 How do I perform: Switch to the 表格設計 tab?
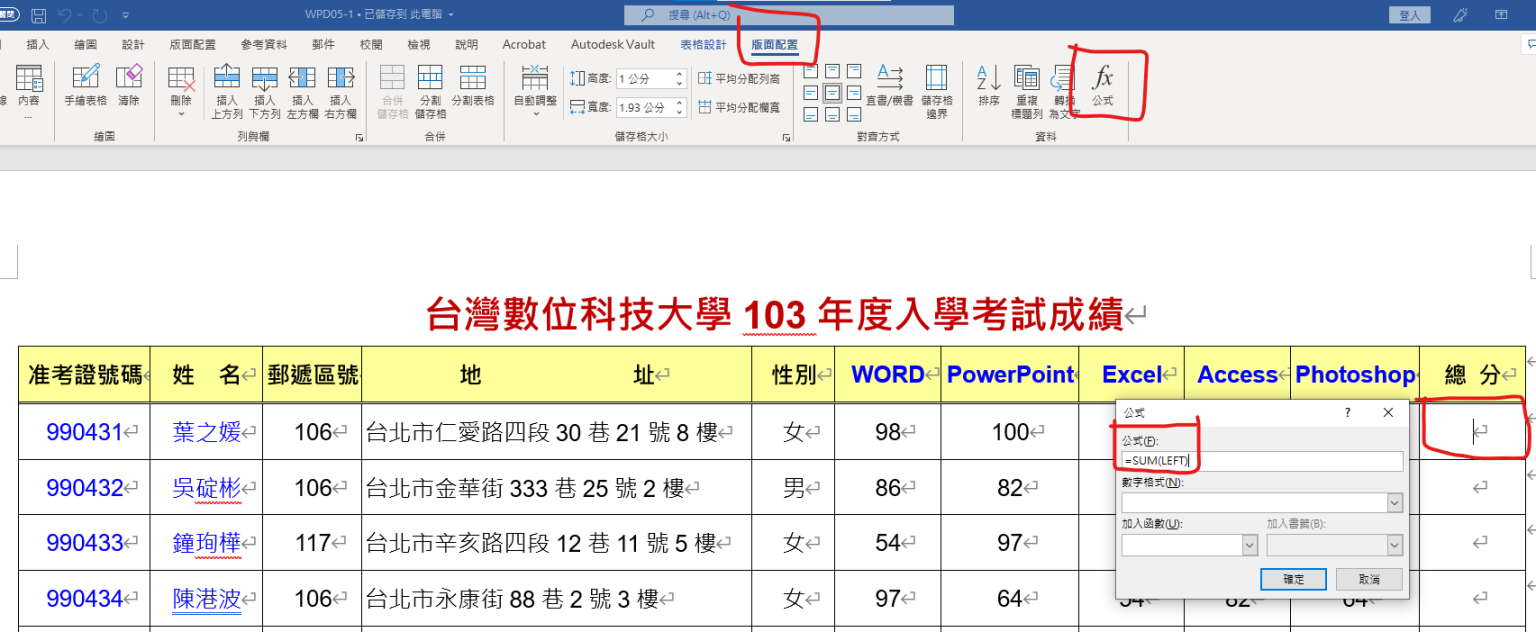click(x=704, y=45)
